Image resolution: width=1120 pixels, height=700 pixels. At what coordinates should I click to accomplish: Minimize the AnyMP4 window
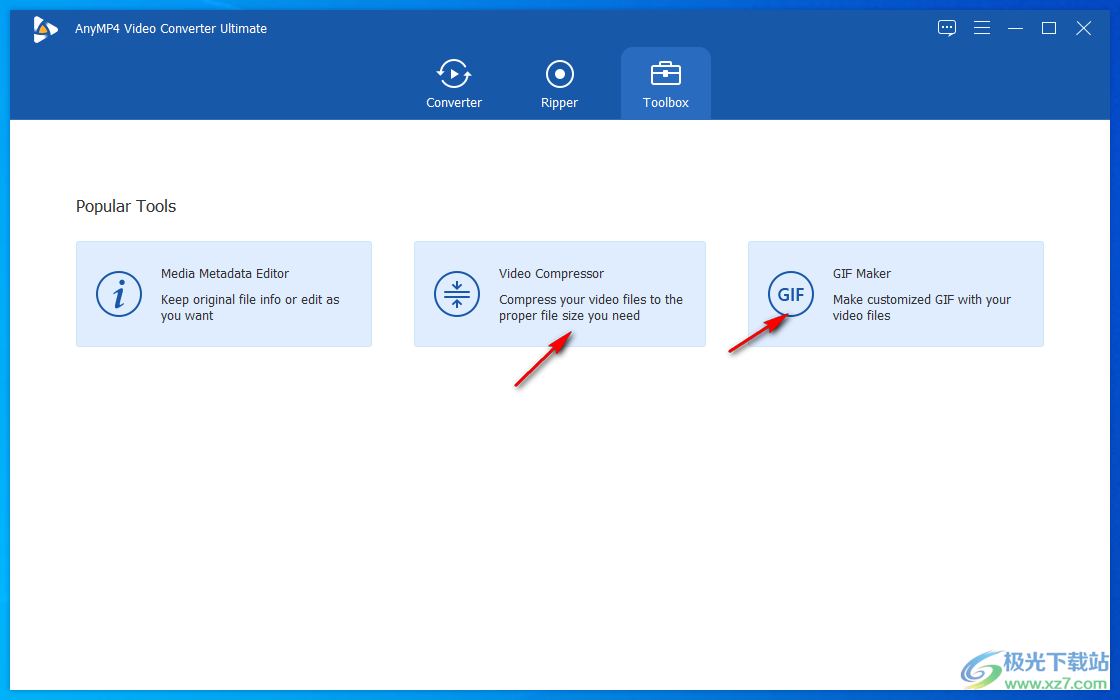click(x=1015, y=28)
